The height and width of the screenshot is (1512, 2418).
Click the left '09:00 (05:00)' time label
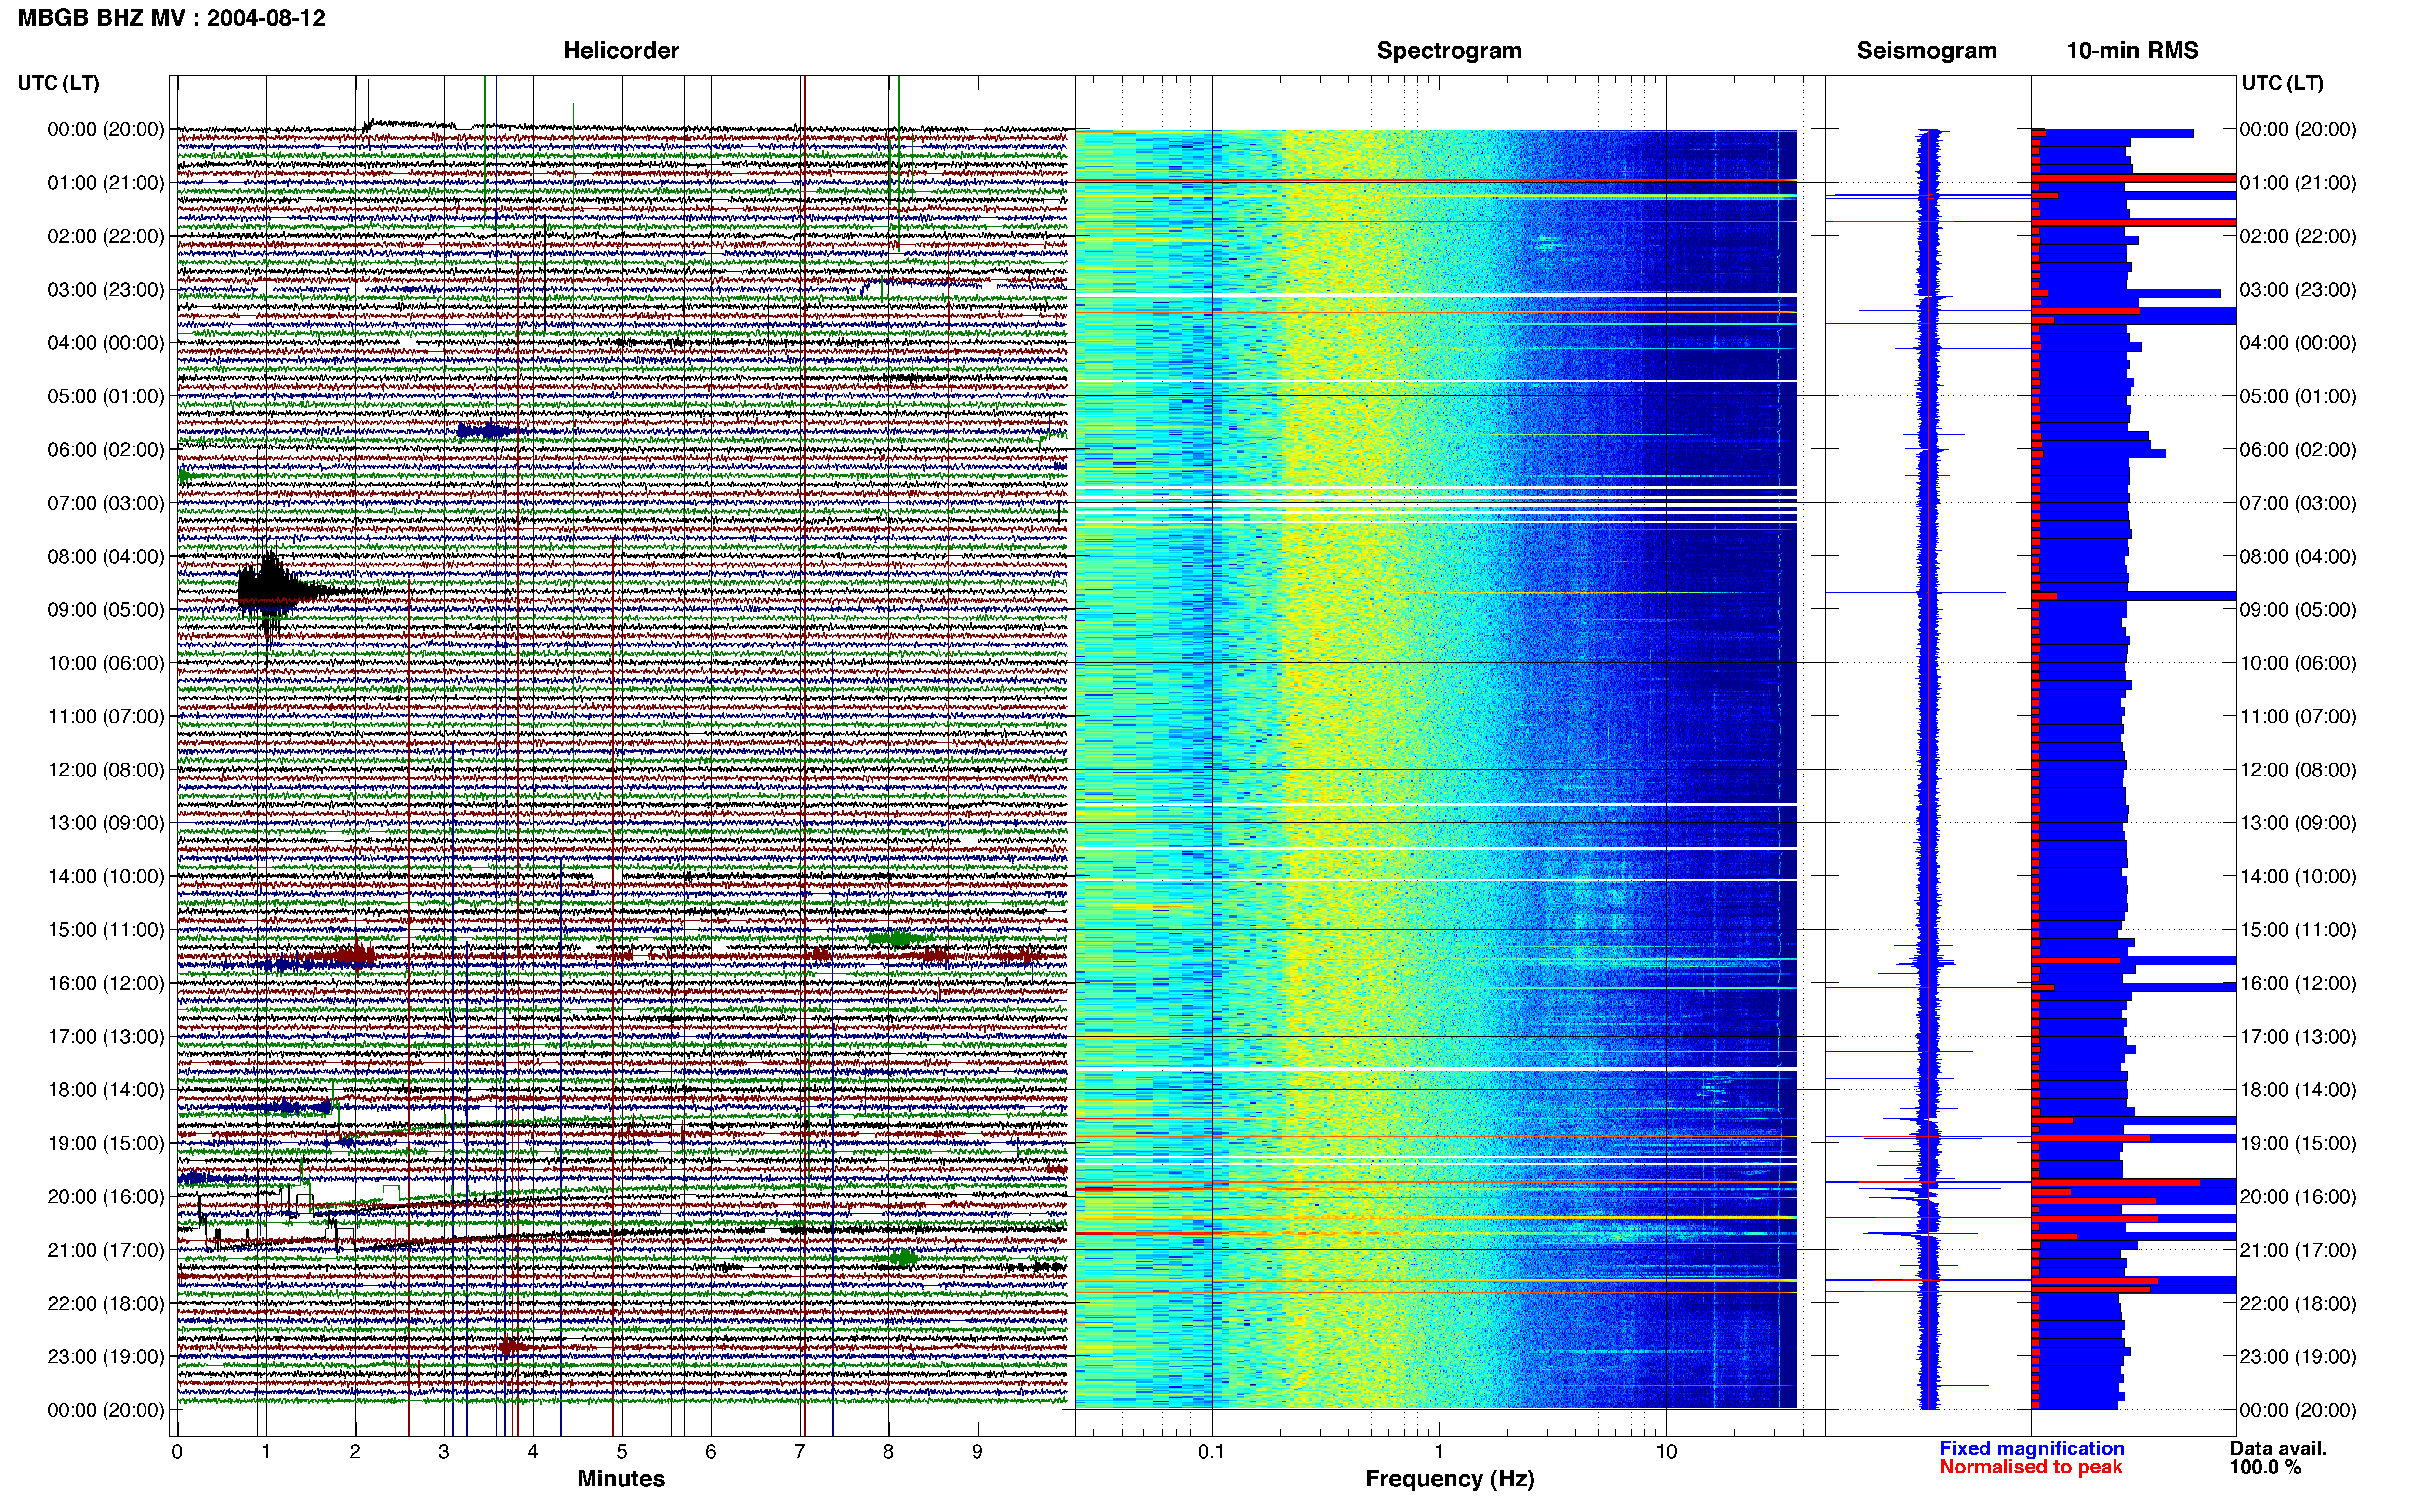pyautogui.click(x=106, y=609)
